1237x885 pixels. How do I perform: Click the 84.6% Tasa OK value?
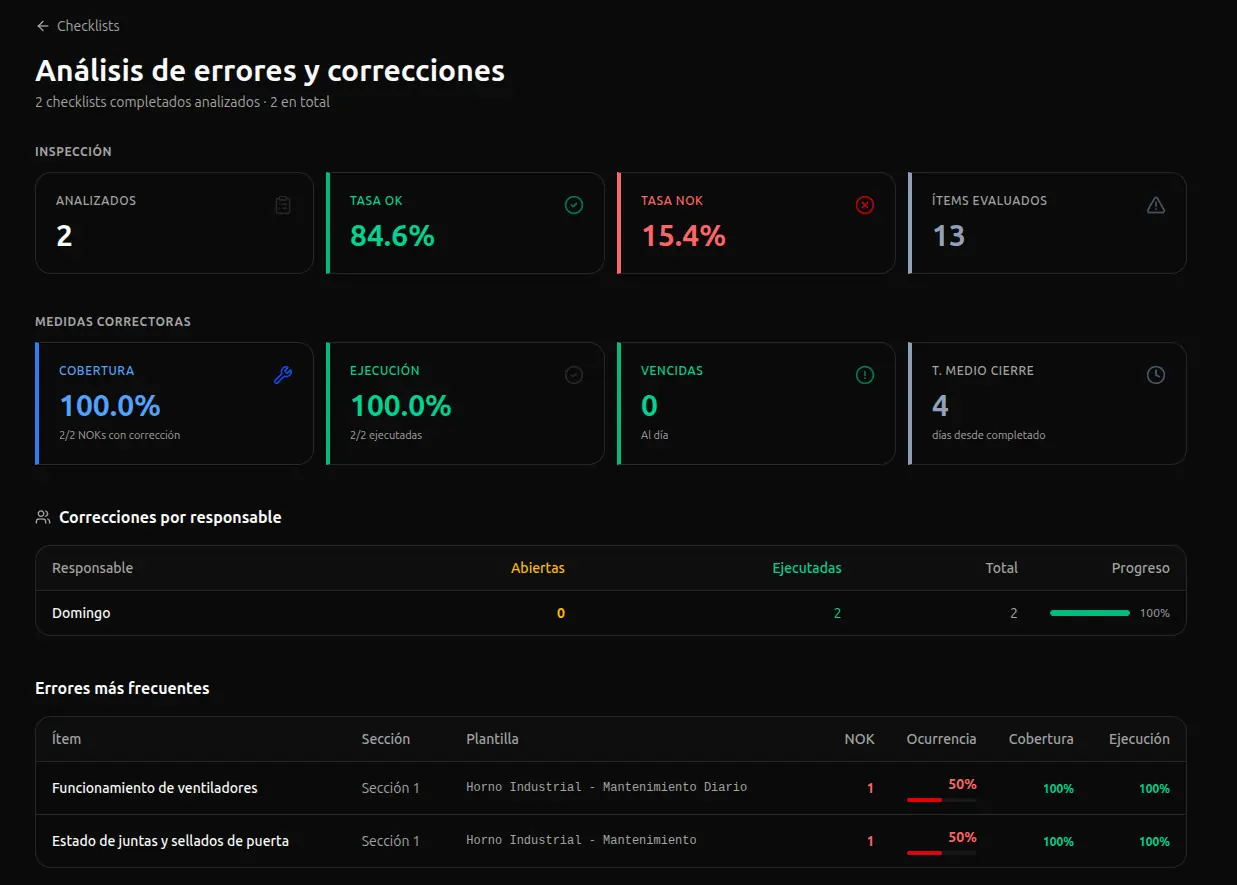tap(392, 236)
